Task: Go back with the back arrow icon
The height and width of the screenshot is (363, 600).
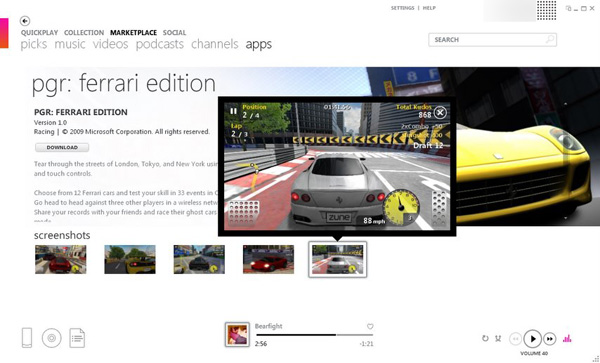Action: [25, 21]
